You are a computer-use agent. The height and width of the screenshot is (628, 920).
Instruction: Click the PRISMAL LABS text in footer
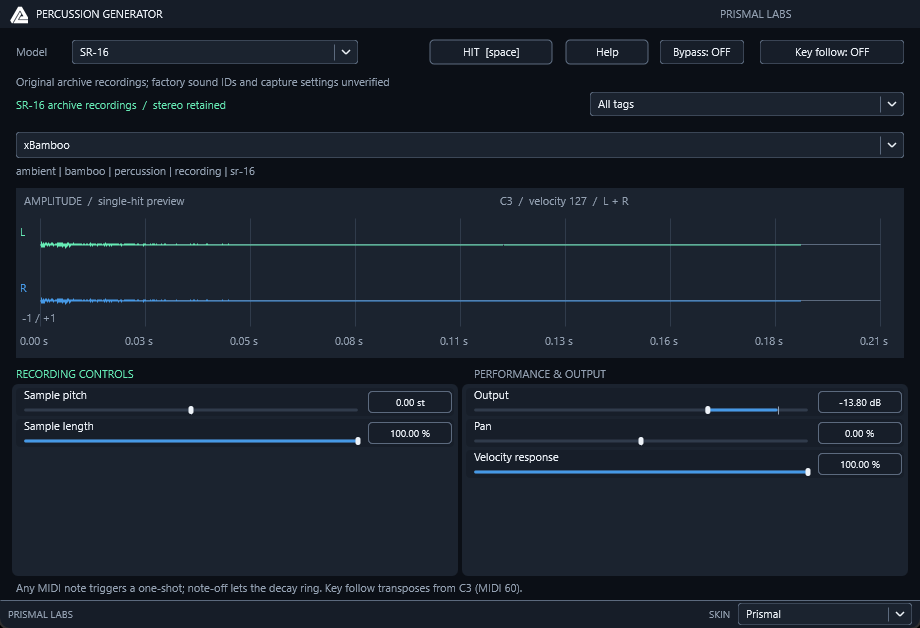click(x=40, y=615)
